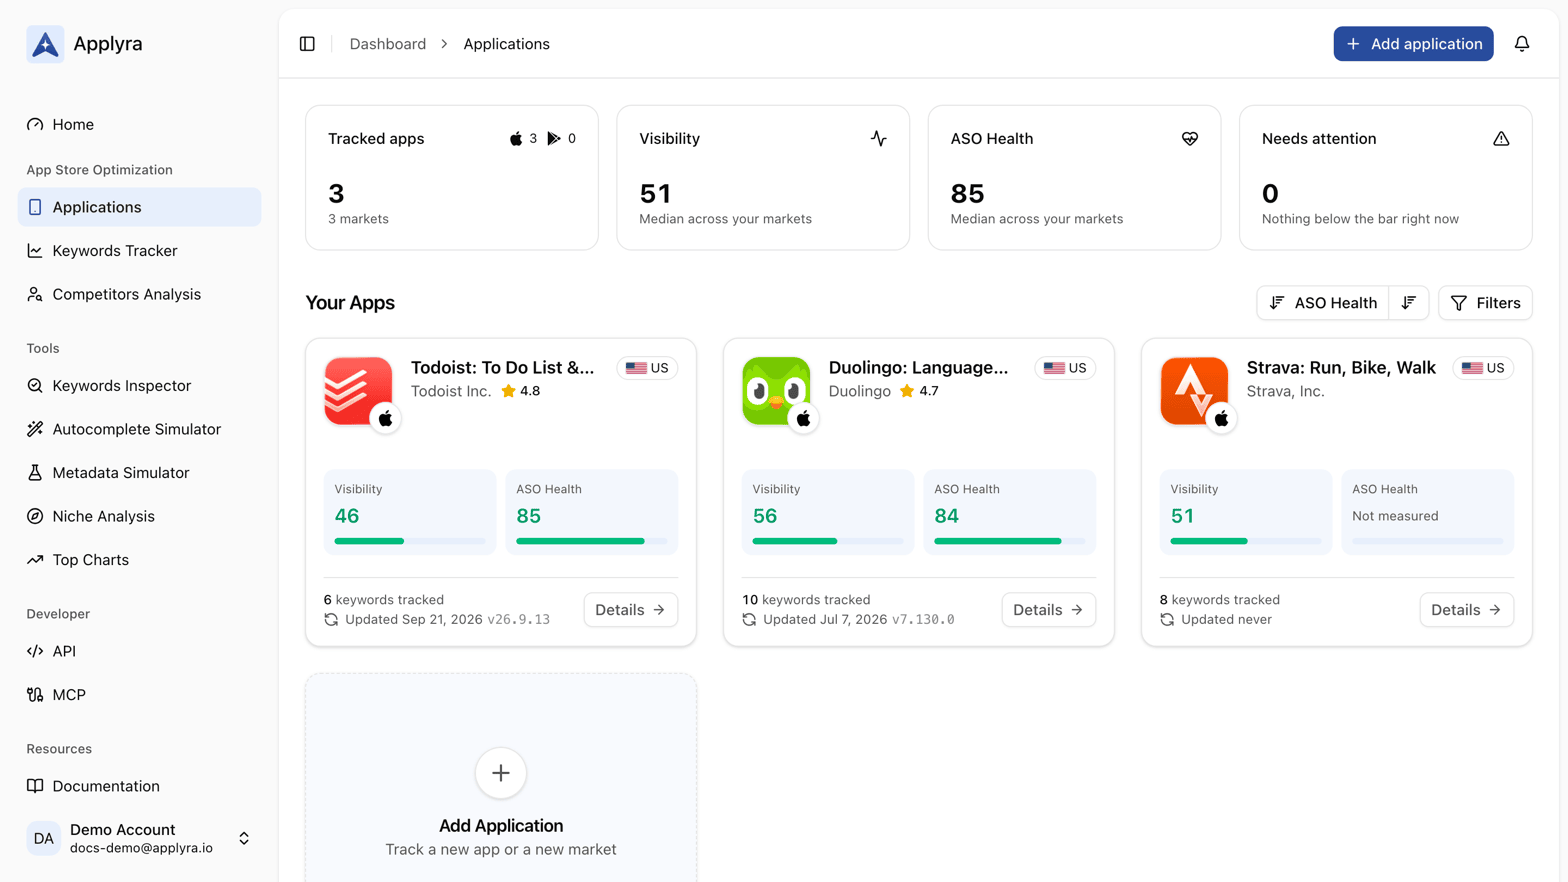Screen dimensions: 1568x882
Task: Open Keywords Inspector tool
Action: click(x=139, y=386)
